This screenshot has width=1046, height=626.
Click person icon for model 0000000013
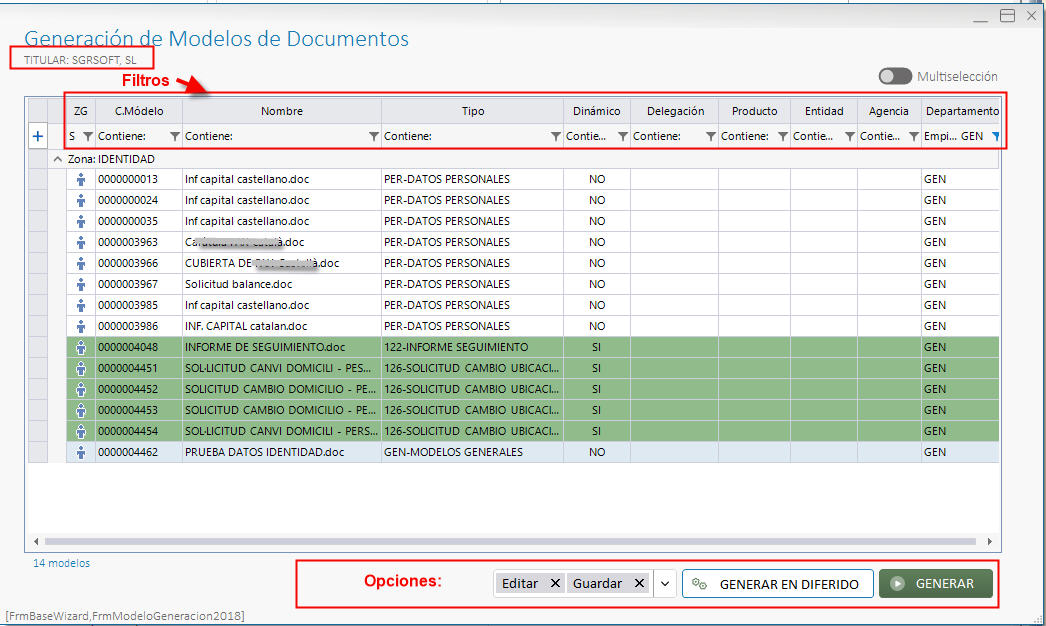pos(81,180)
